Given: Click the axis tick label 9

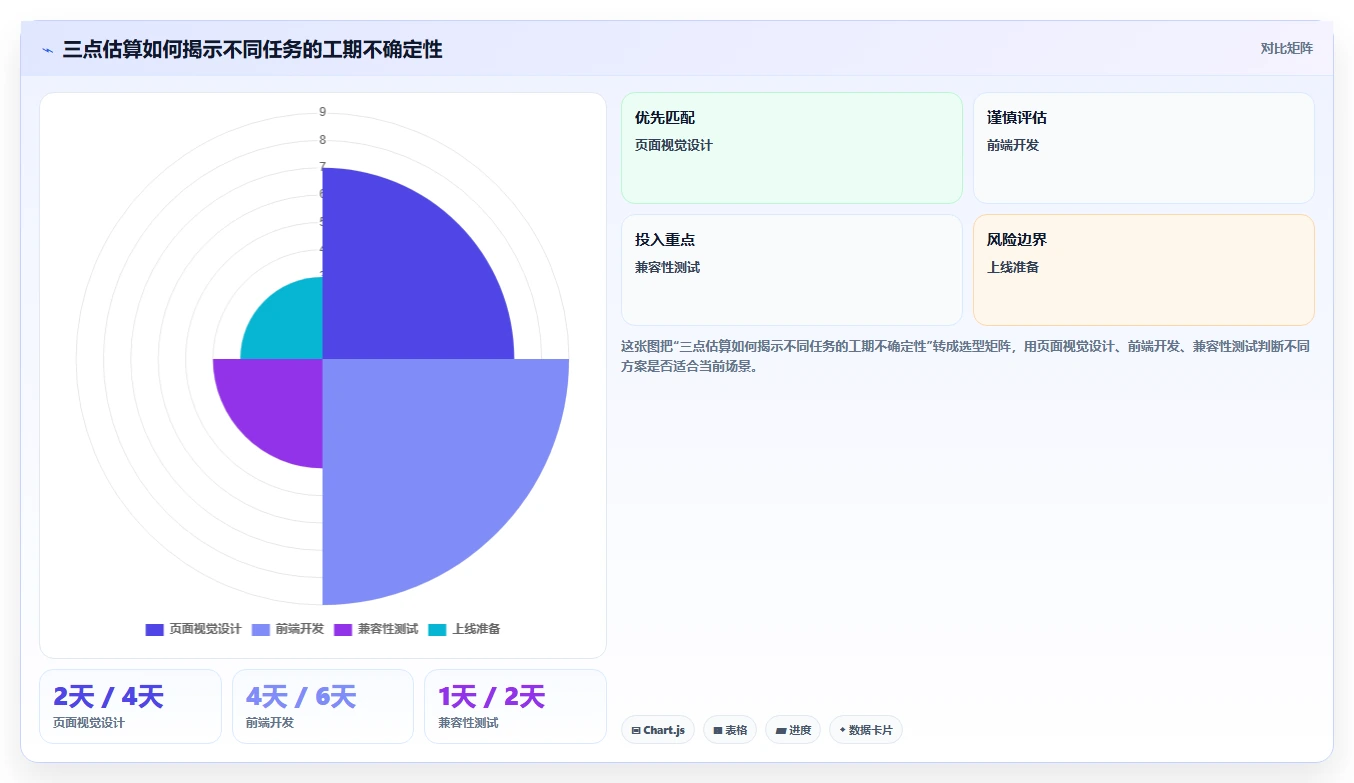Looking at the screenshot, I should click(322, 112).
